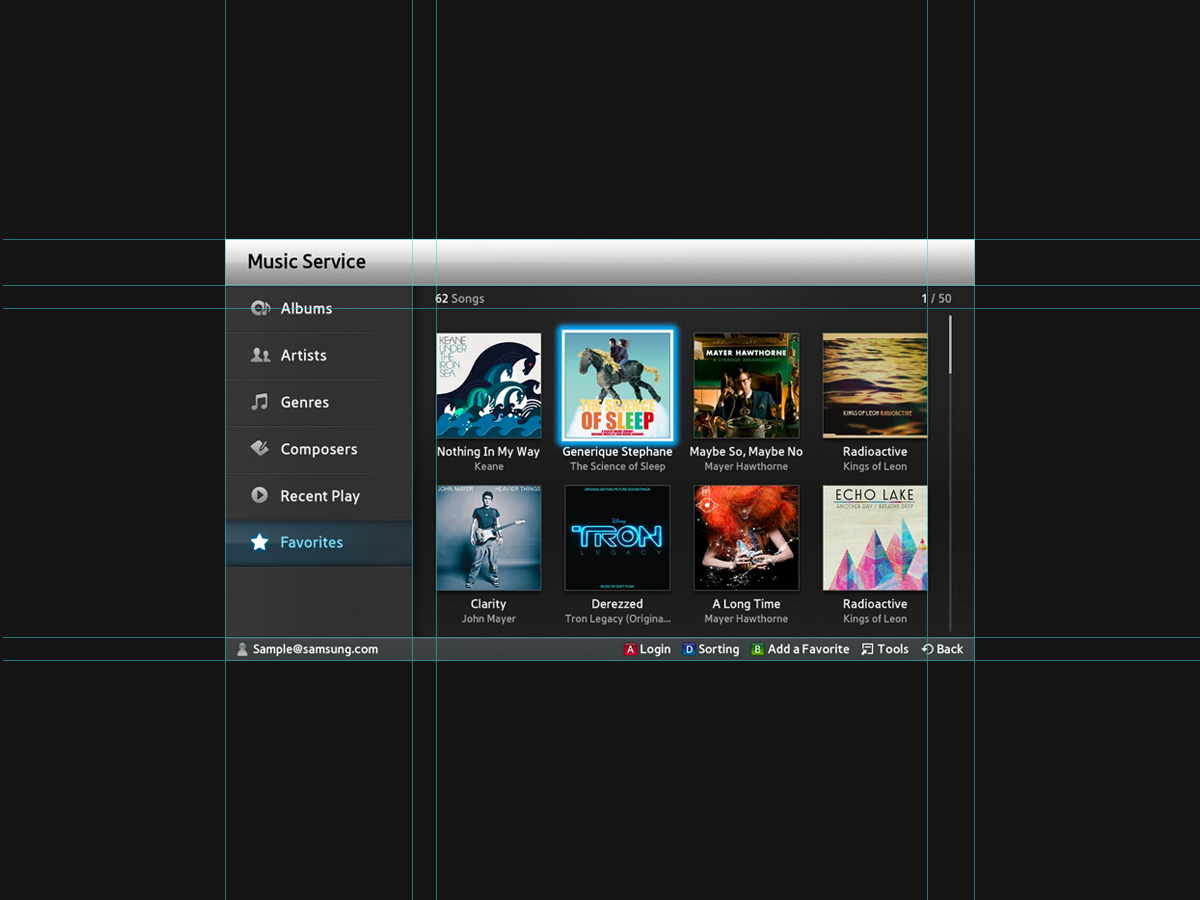Click the red A key icon
The image size is (1200, 900).
[630, 649]
